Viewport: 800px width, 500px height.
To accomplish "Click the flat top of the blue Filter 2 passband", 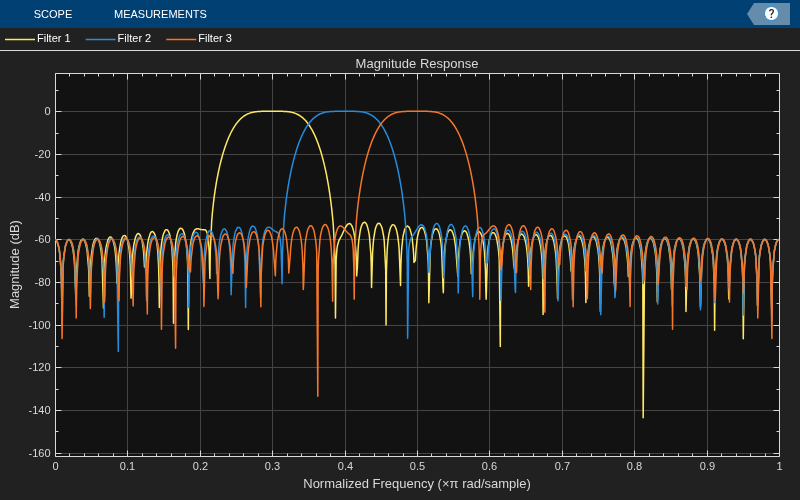I will tap(345, 111).
